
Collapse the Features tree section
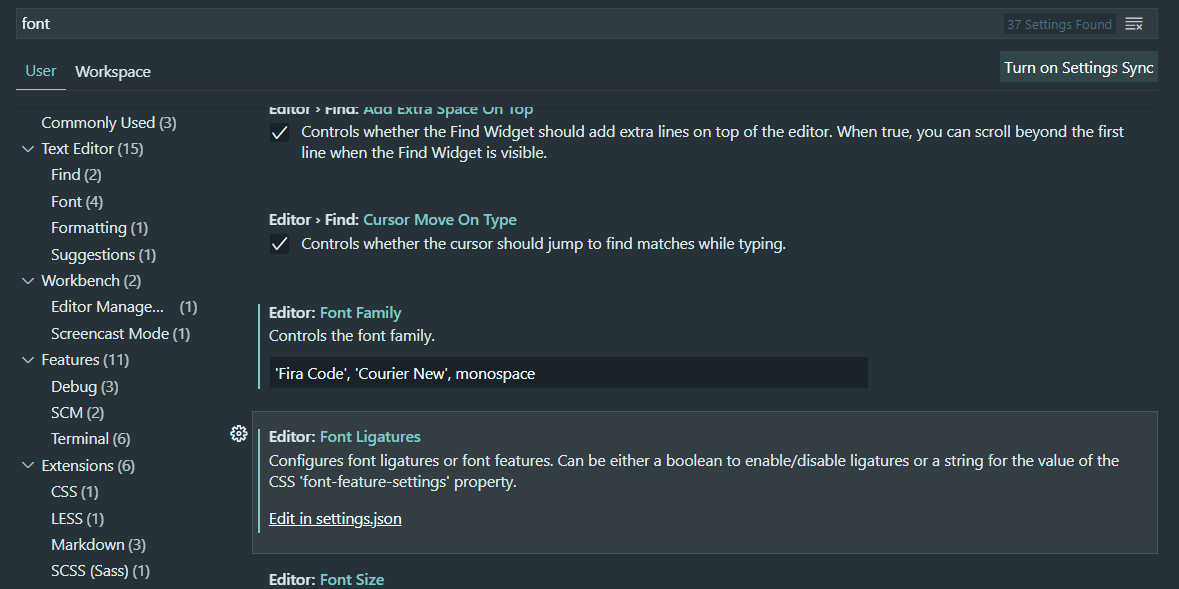tap(28, 360)
